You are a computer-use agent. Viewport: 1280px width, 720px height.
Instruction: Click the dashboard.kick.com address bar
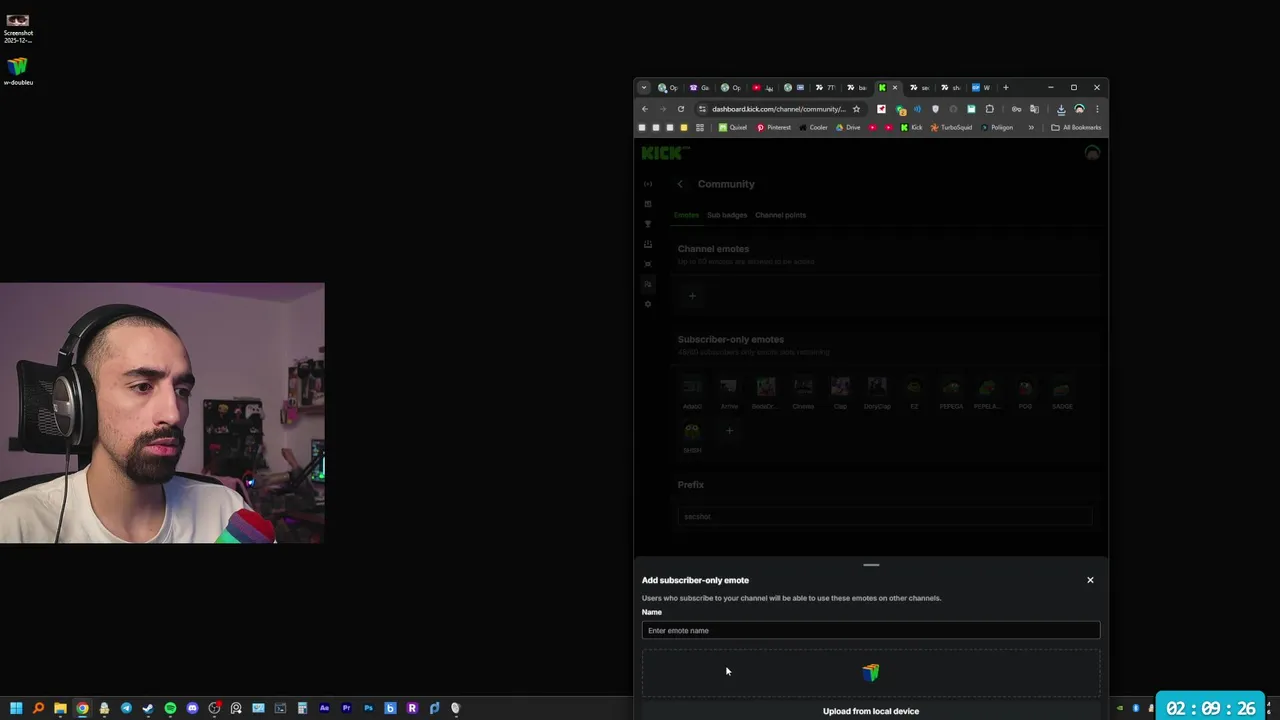pyautogui.click(x=778, y=109)
